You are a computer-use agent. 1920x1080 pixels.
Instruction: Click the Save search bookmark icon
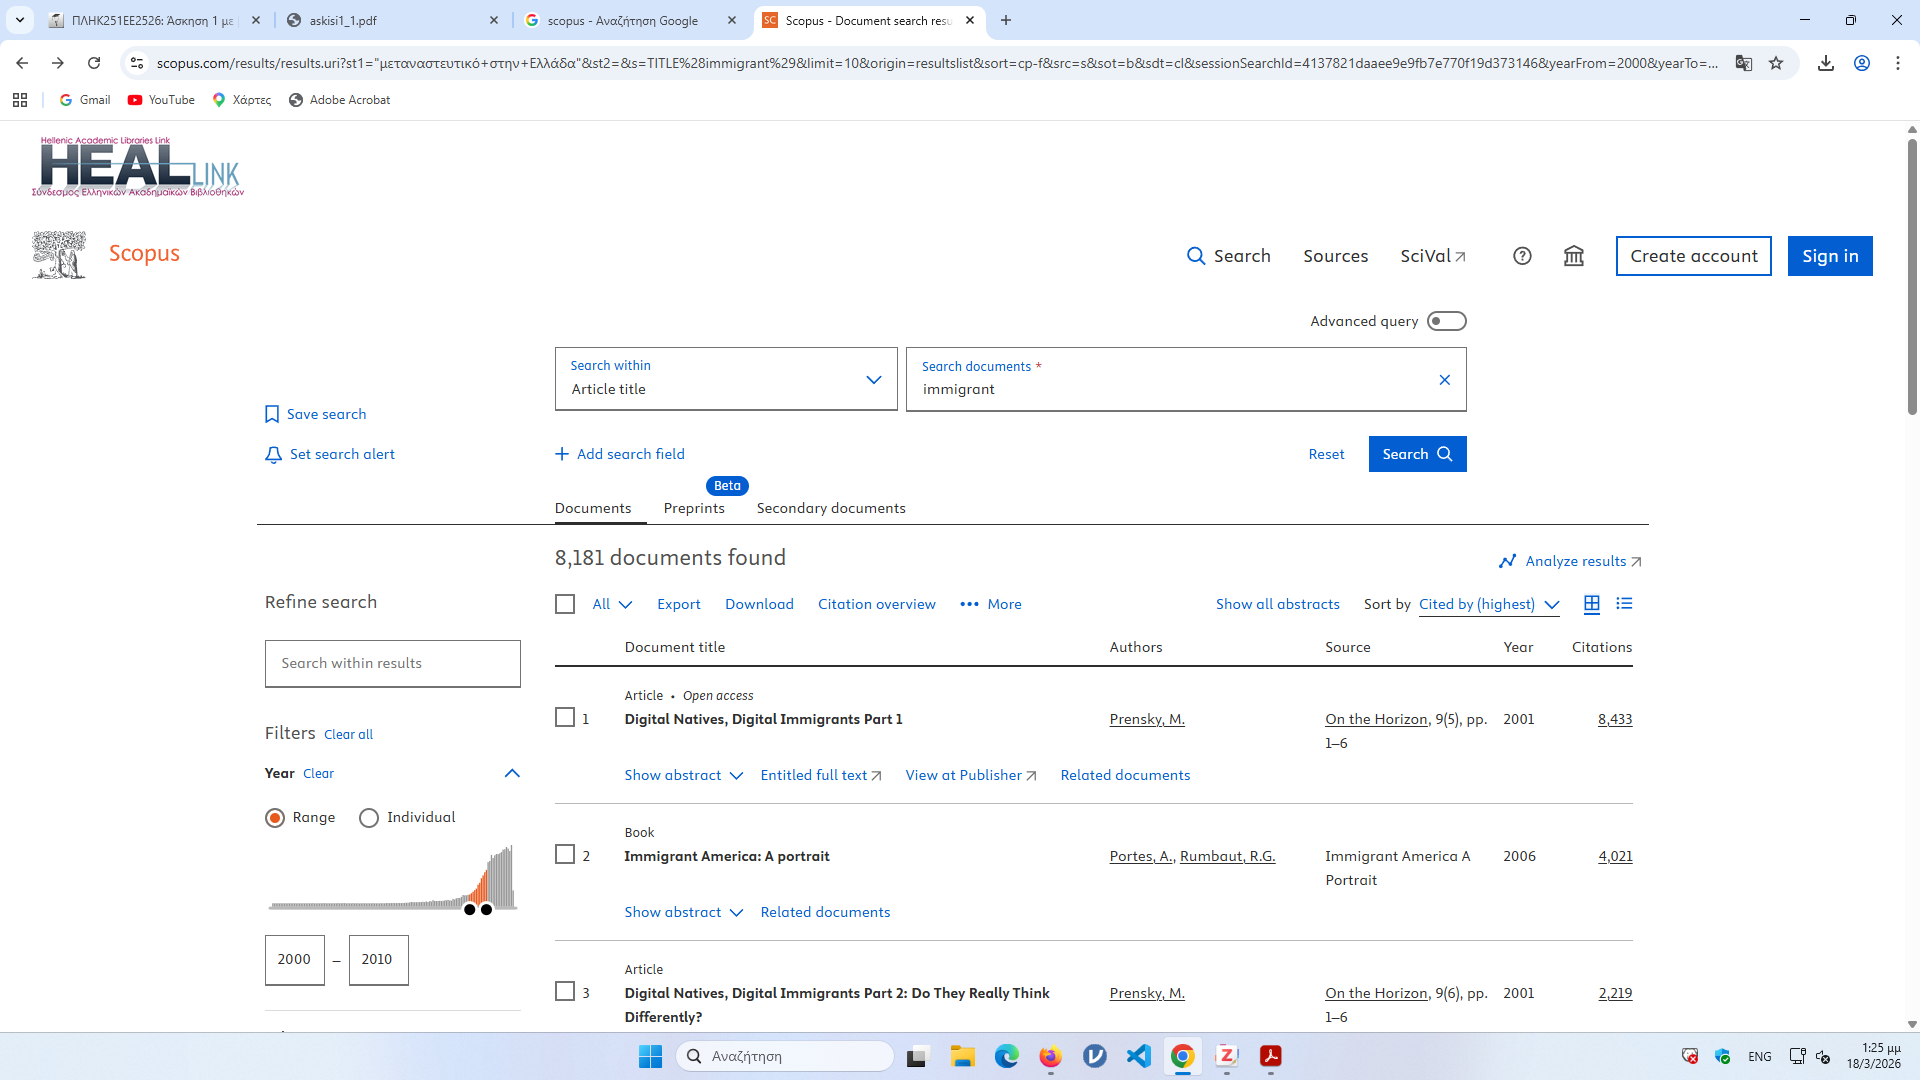click(x=272, y=414)
